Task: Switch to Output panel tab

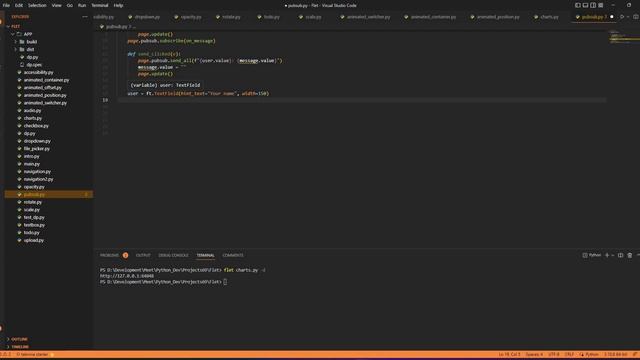Action: click(x=143, y=255)
